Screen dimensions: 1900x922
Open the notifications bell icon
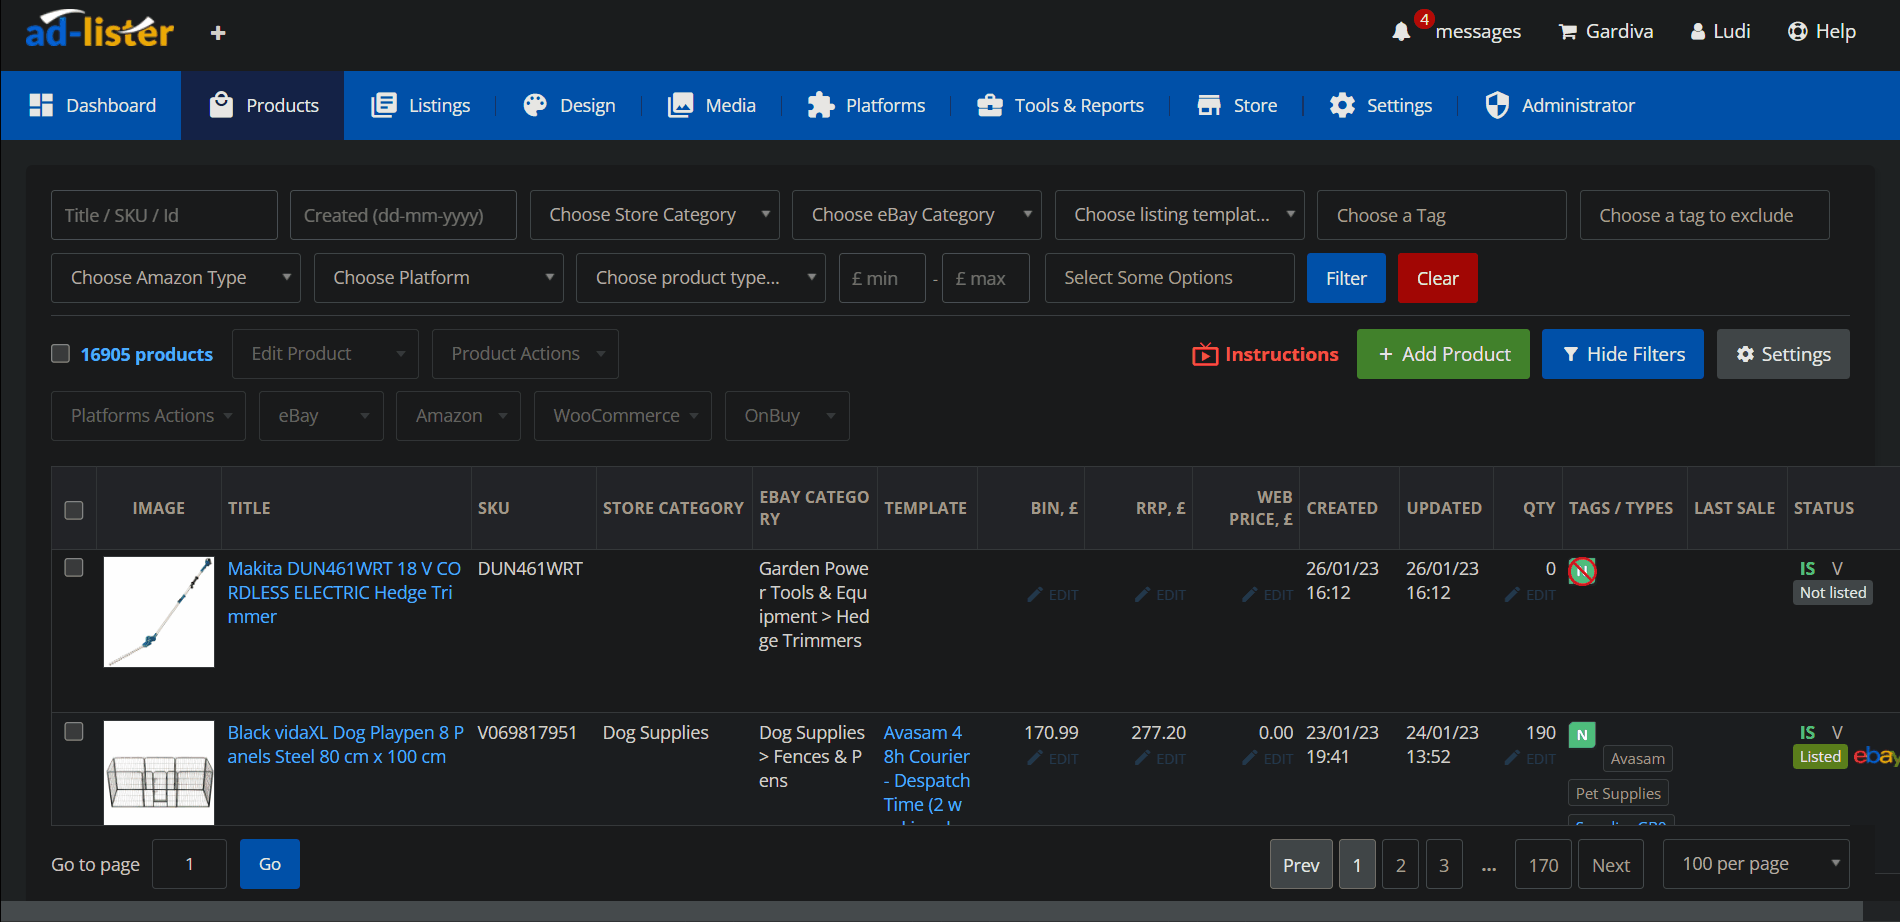(x=1402, y=32)
